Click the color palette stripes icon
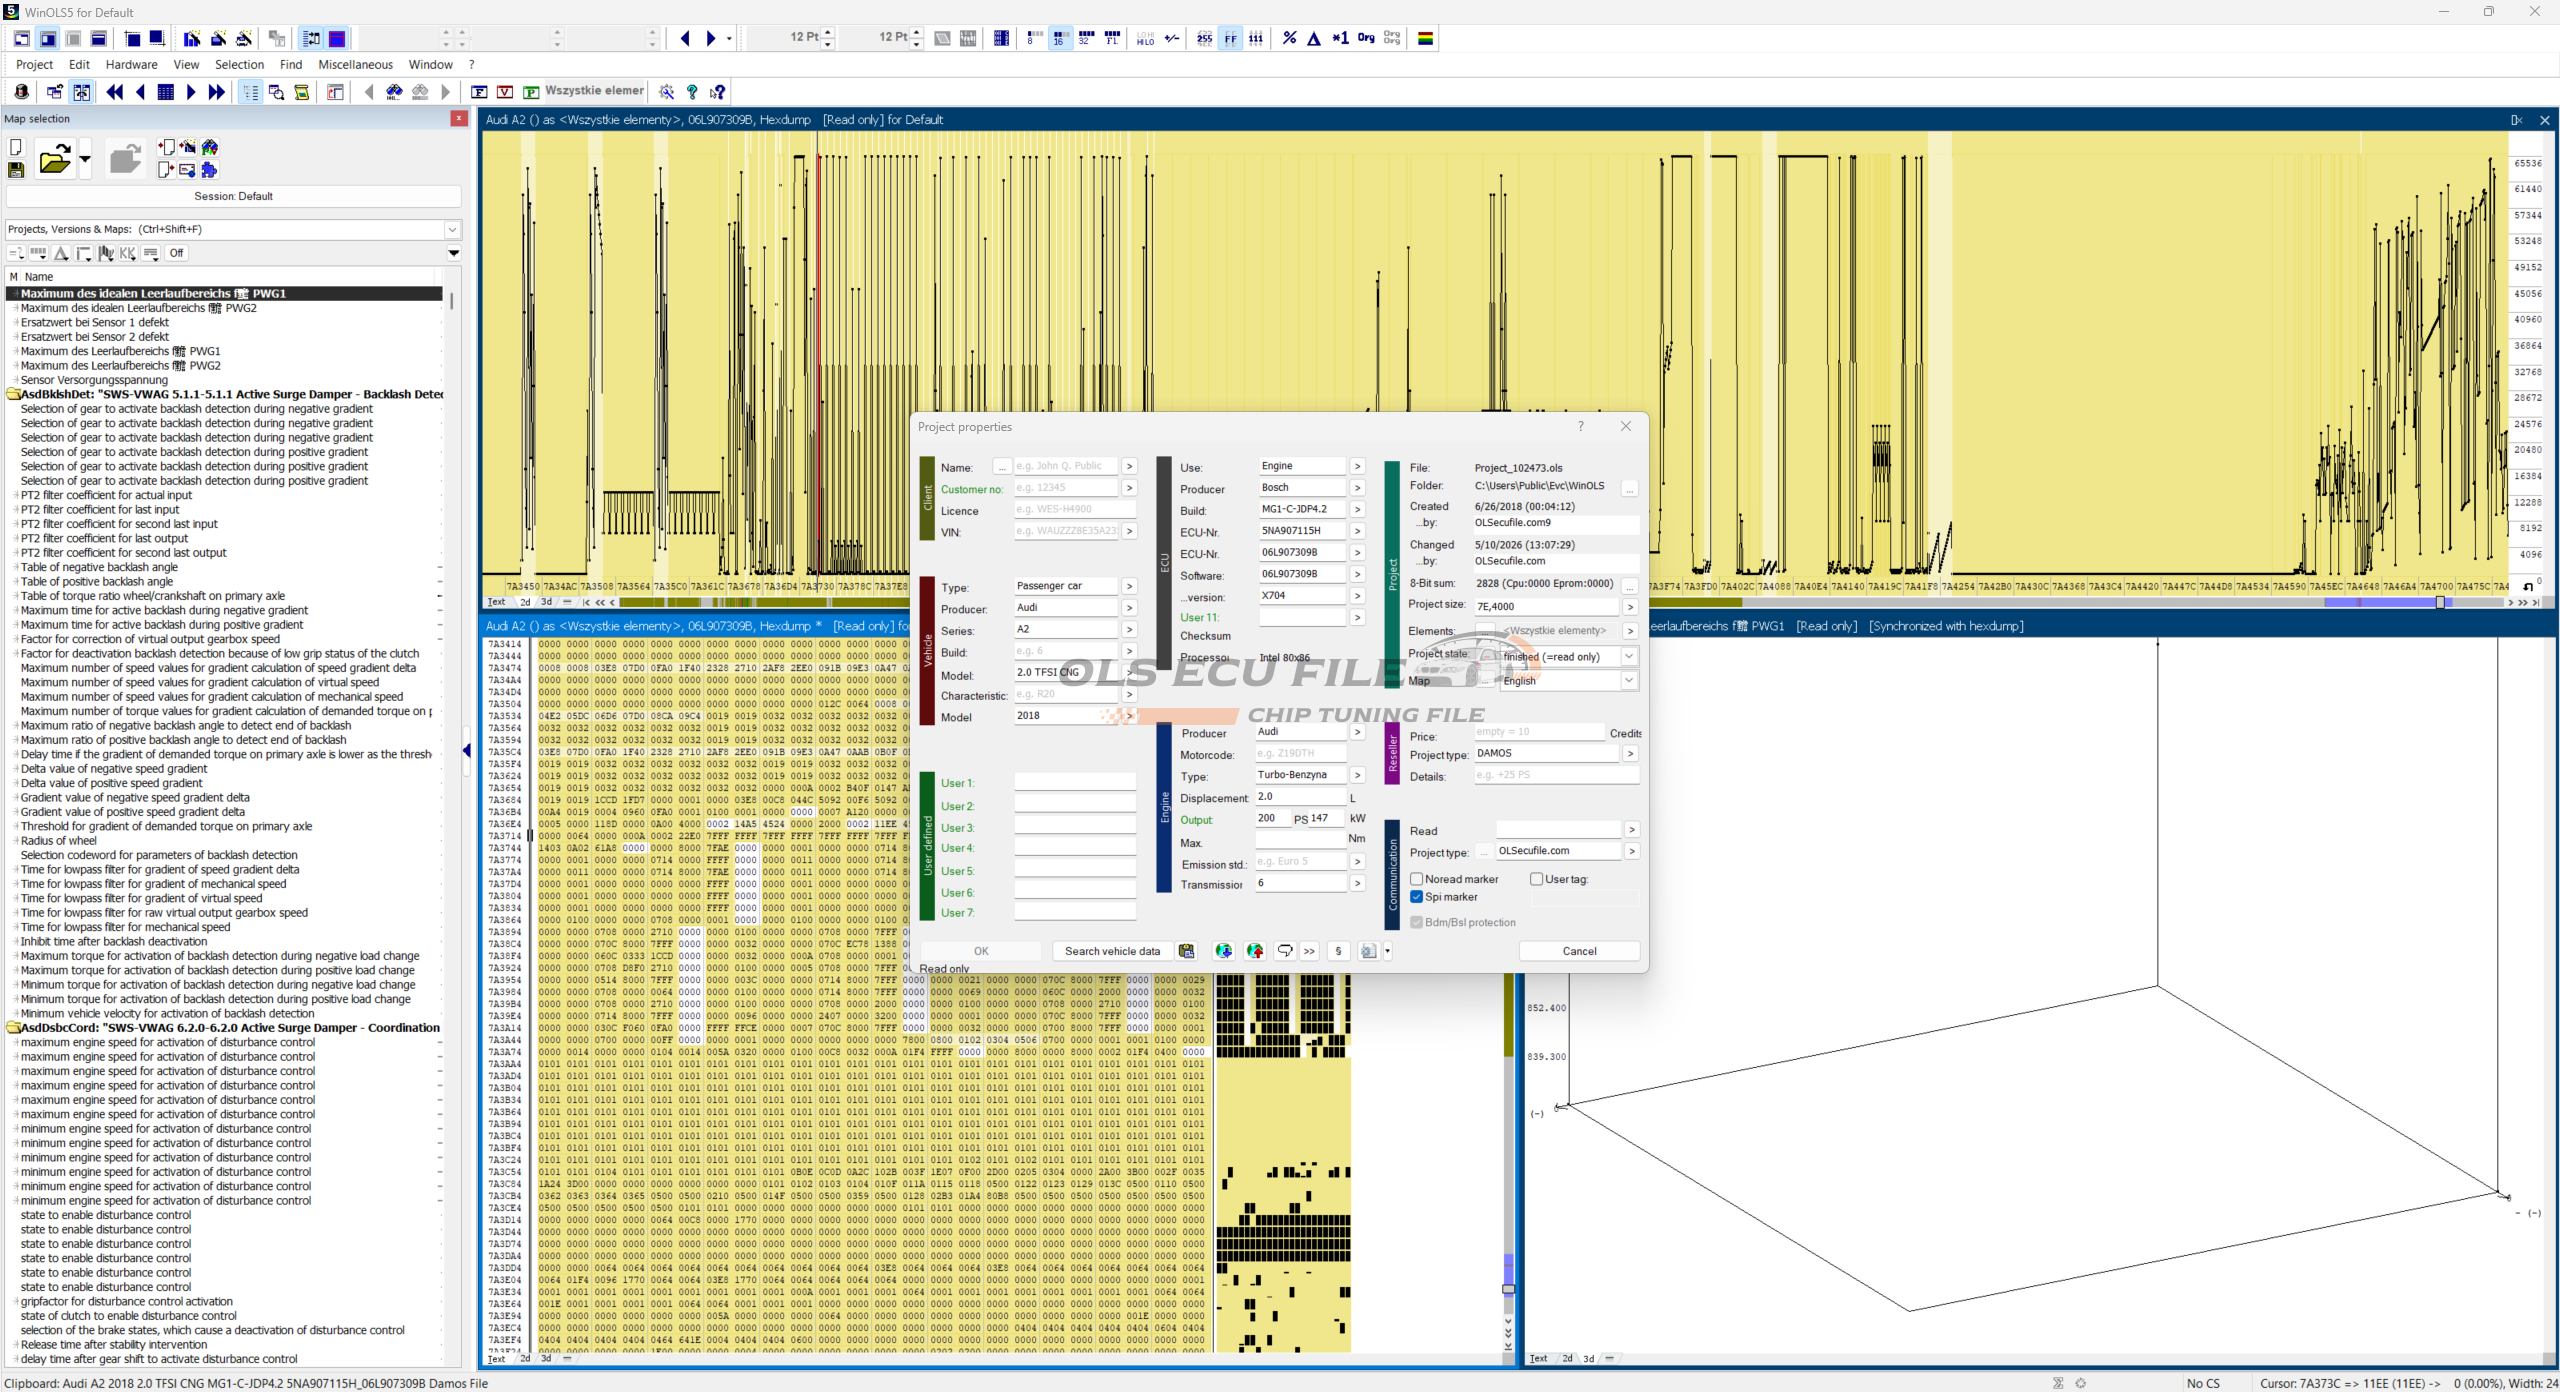This screenshot has height=1392, width=2560. (x=1426, y=38)
